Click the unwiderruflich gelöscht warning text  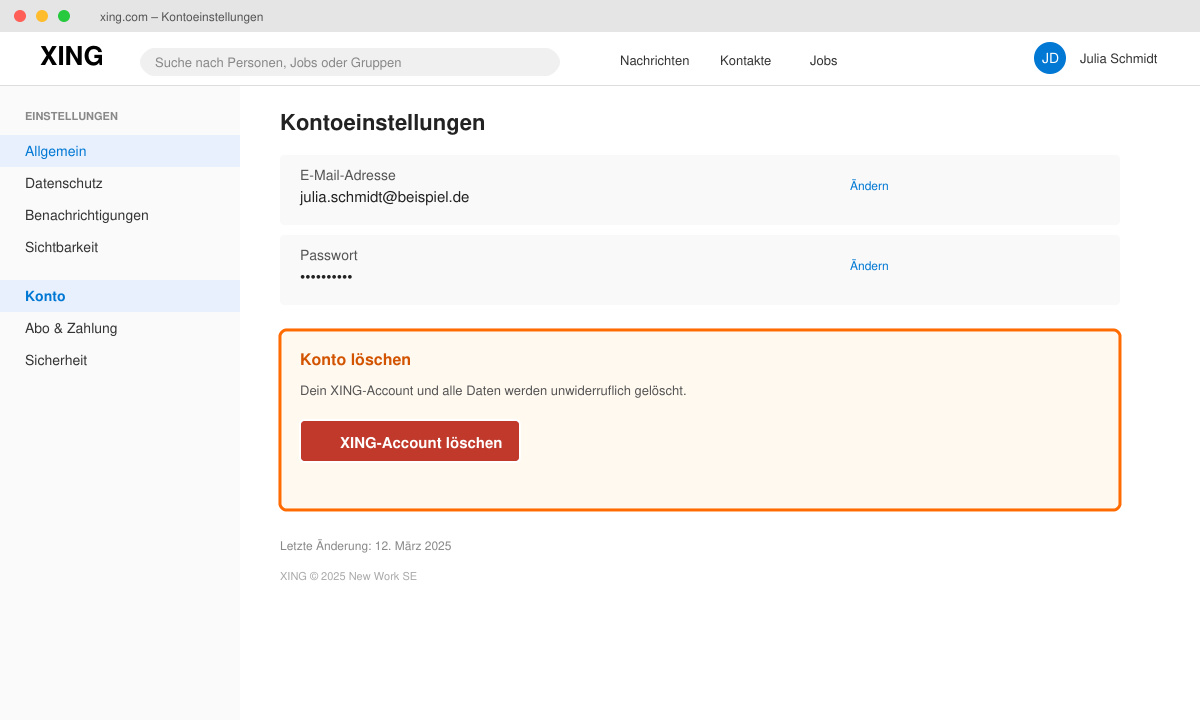pos(493,391)
